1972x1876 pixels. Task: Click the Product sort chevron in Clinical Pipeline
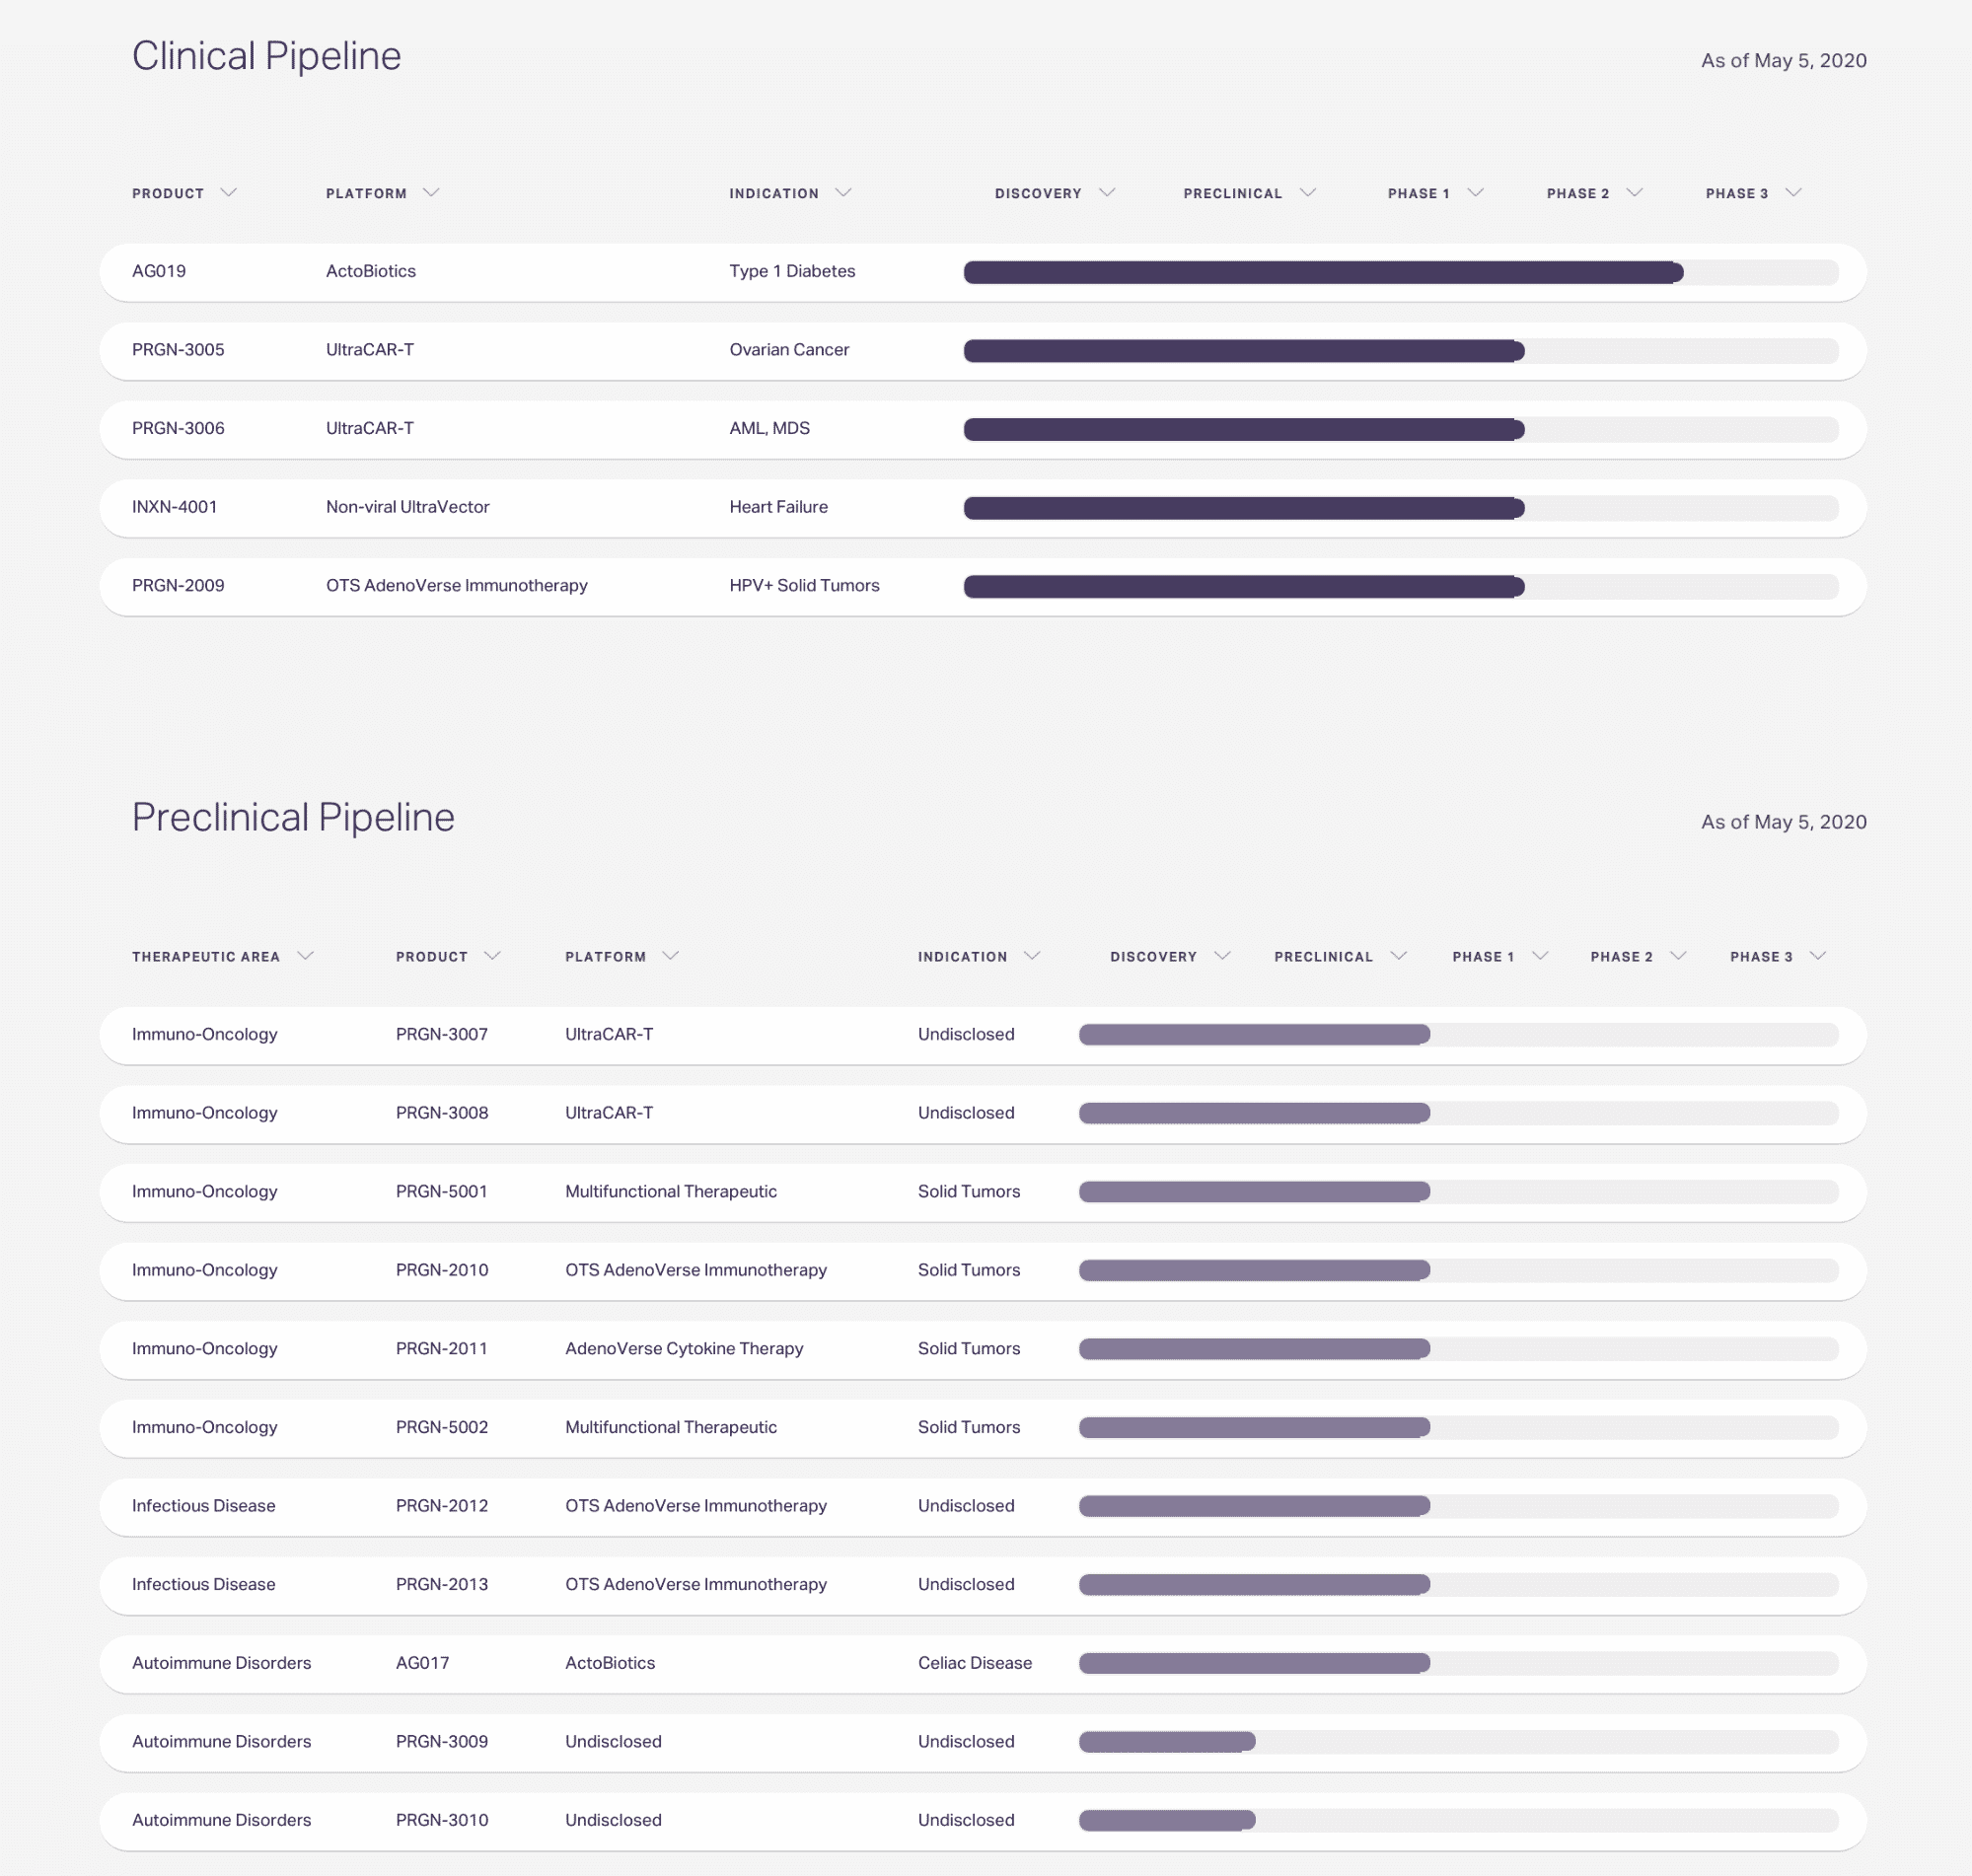(228, 193)
